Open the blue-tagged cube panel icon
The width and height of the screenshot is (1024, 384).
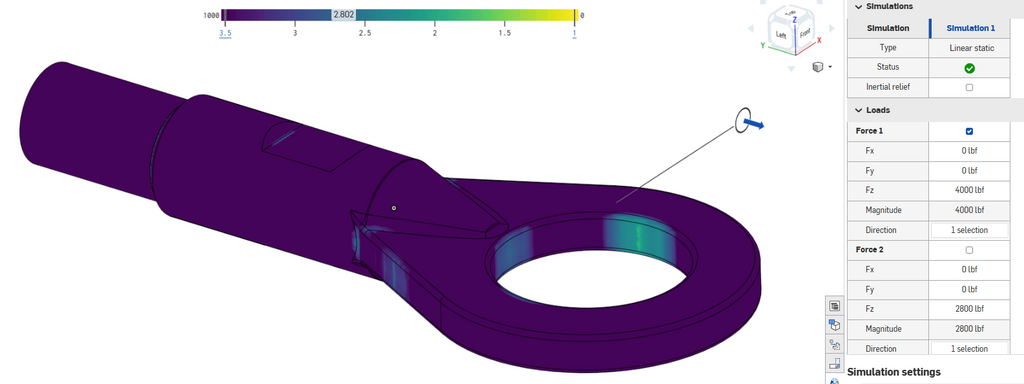(x=834, y=325)
